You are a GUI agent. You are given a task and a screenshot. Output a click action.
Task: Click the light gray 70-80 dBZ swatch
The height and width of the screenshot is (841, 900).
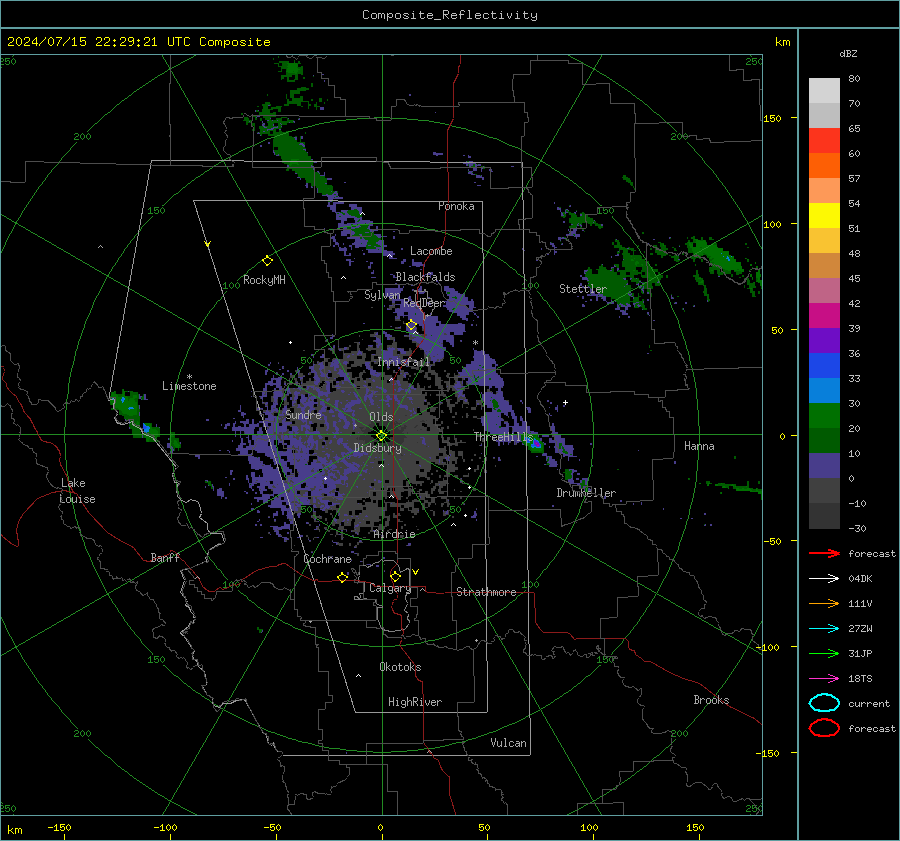click(x=824, y=91)
